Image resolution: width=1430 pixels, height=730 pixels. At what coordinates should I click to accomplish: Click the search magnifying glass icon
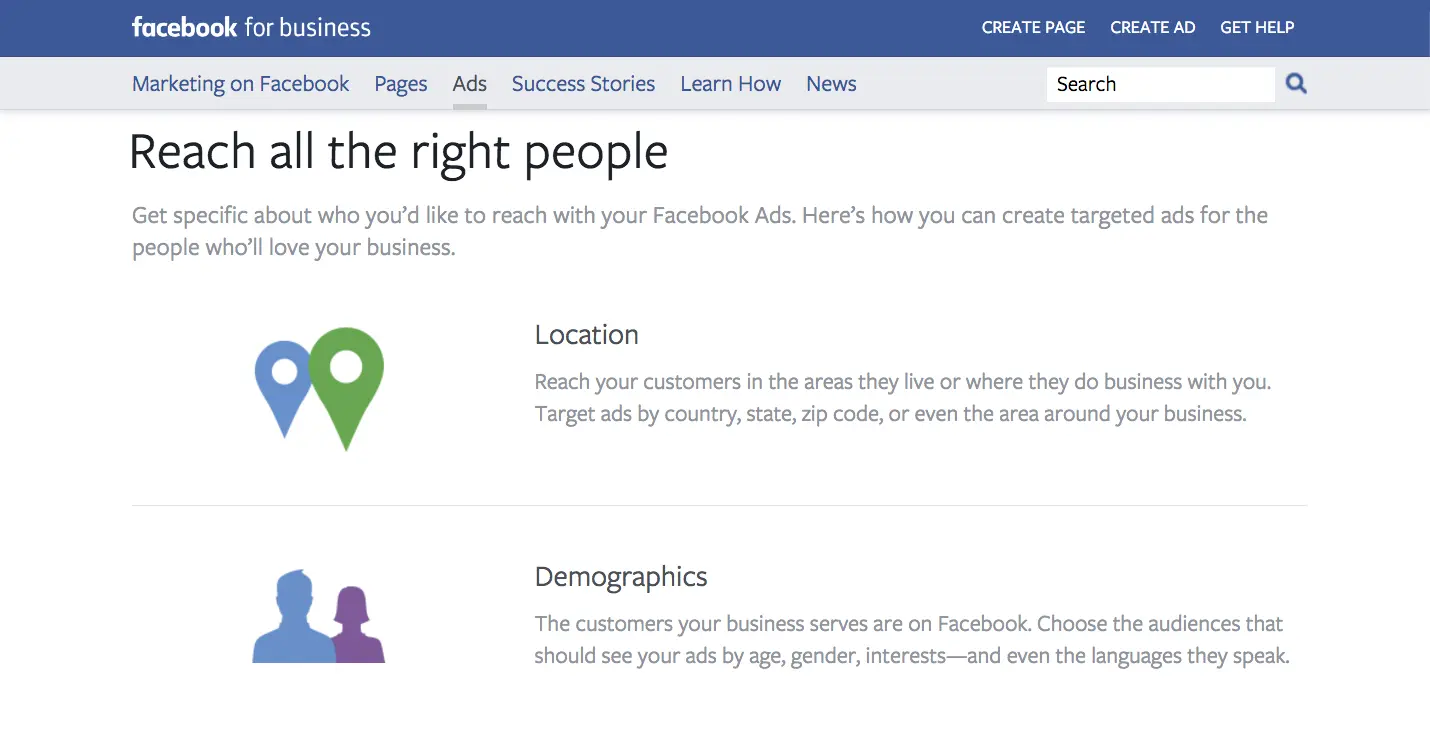point(1296,84)
